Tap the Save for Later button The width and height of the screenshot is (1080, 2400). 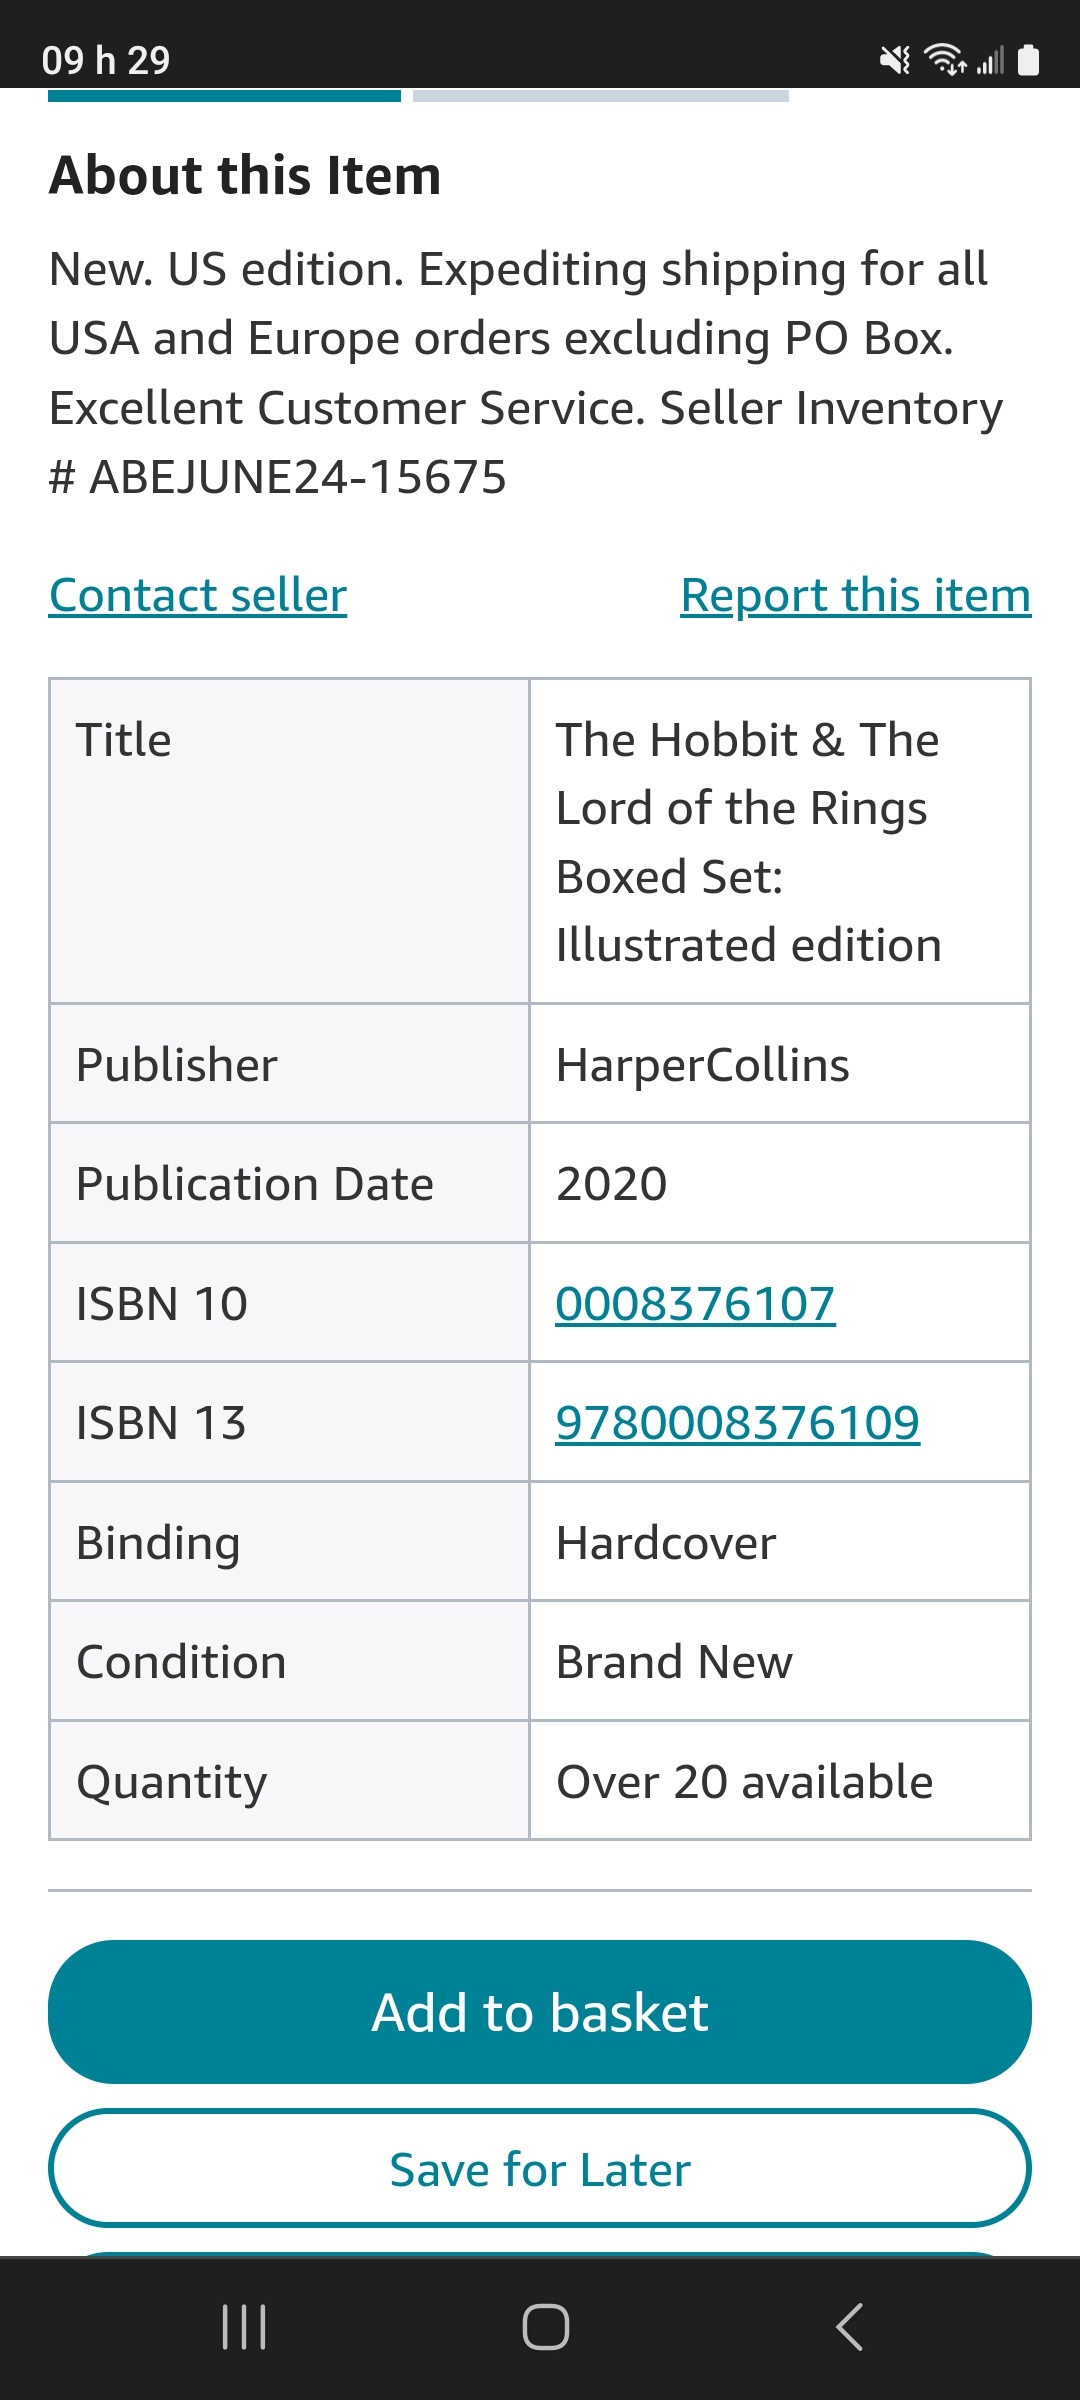point(540,2169)
